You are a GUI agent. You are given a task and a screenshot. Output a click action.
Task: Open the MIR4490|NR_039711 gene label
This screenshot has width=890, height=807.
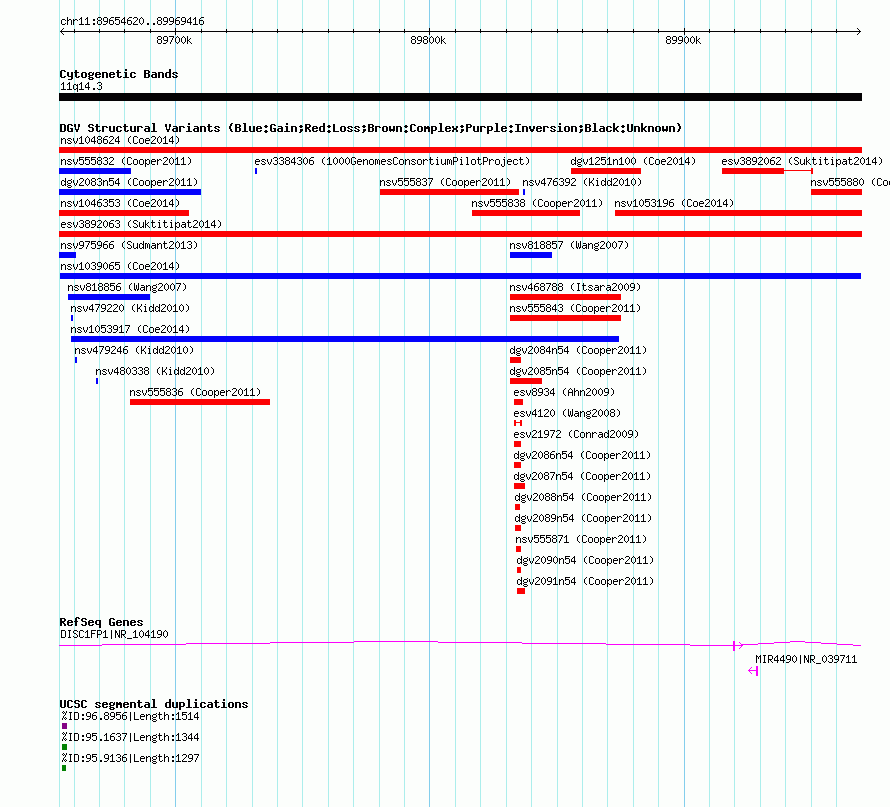coord(806,659)
